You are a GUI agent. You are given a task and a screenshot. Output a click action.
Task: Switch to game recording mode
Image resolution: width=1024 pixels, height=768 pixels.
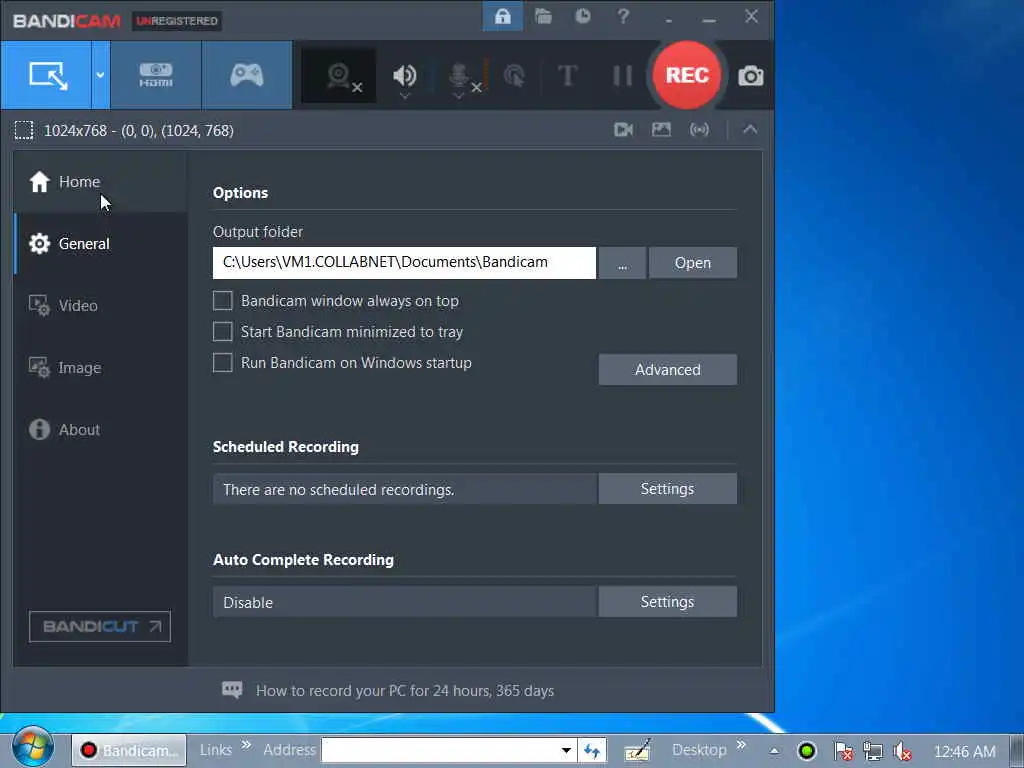[247, 75]
